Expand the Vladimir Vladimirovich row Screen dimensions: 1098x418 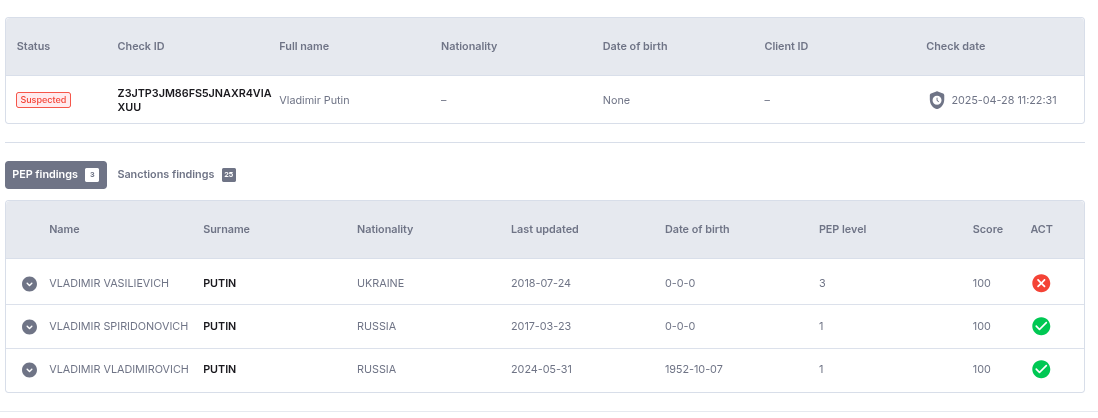pos(30,370)
